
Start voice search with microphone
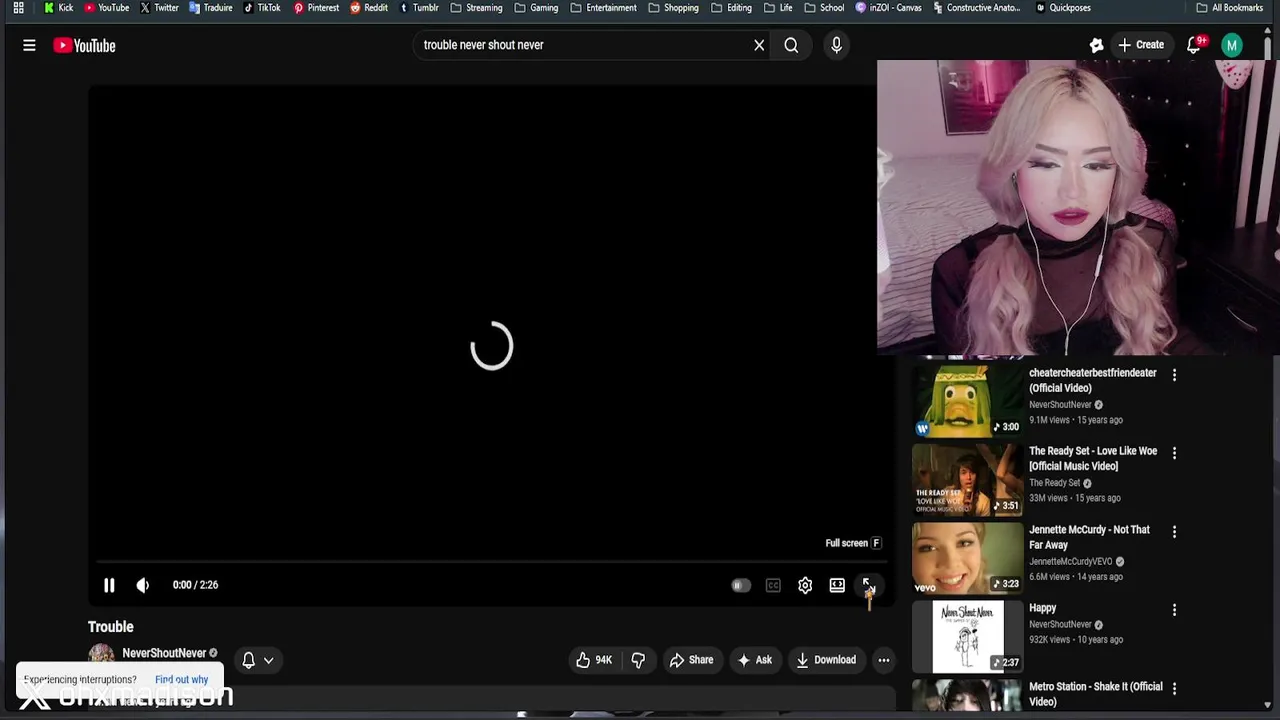[836, 45]
